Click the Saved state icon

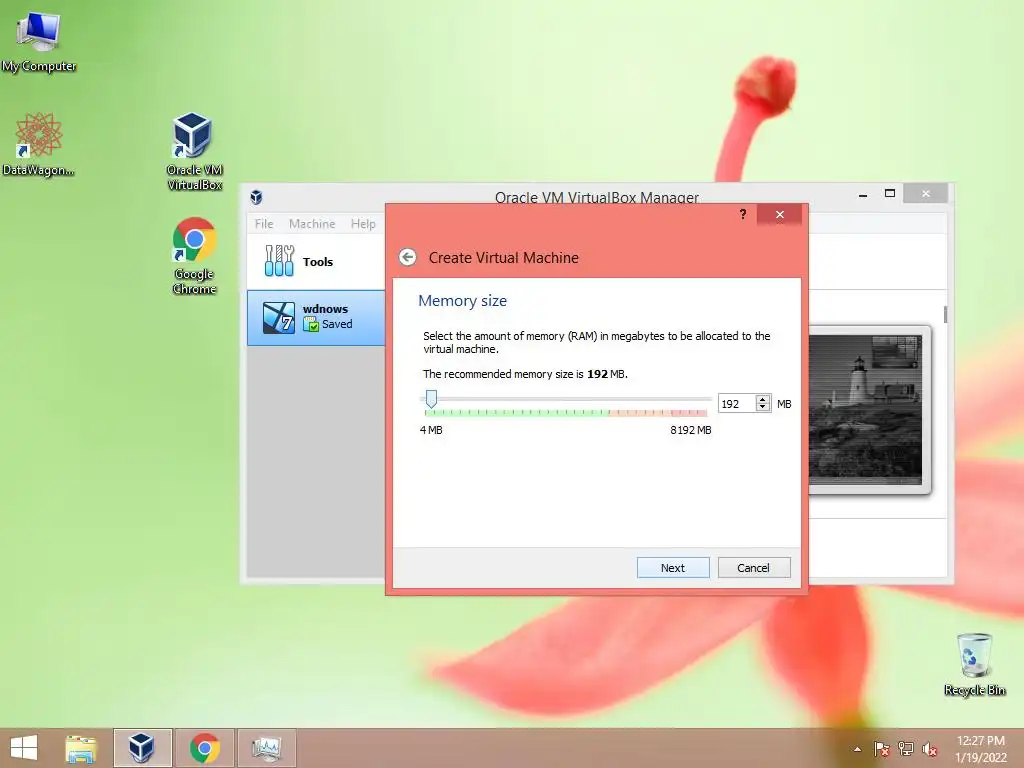tap(311, 324)
